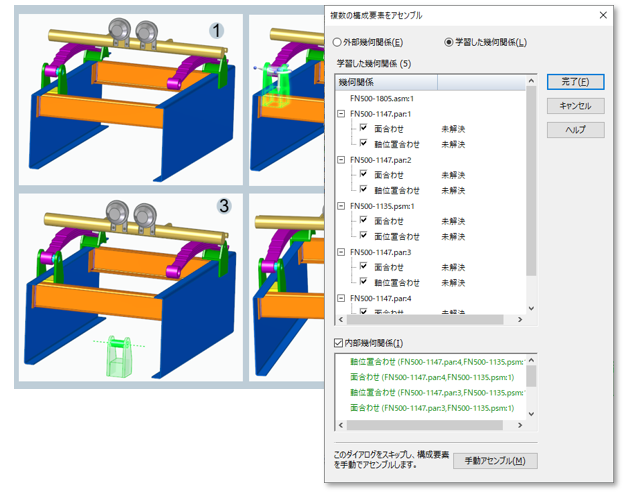
Task: Select the FN500-1805.asm:1 tree row
Action: [382, 99]
